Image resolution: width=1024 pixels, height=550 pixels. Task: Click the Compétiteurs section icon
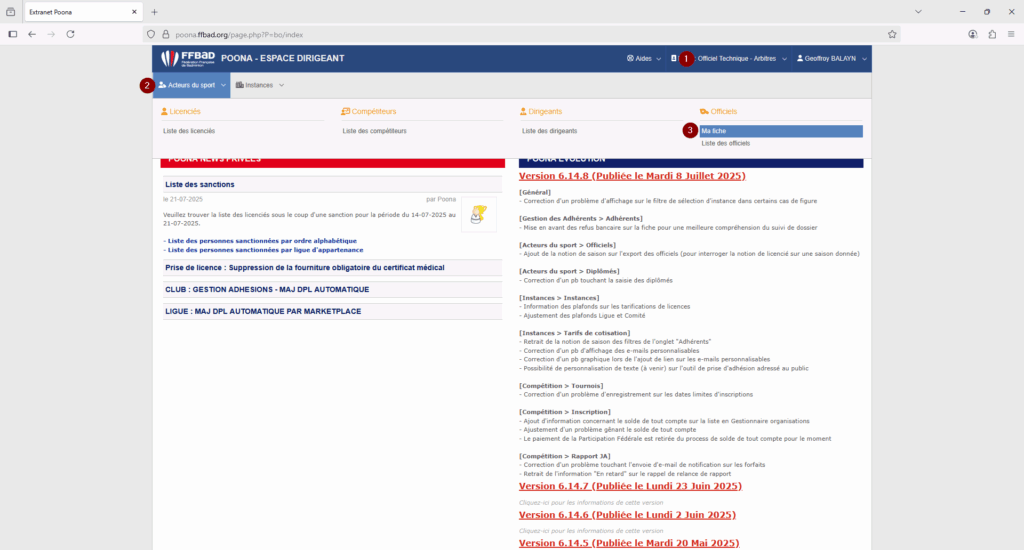pyautogui.click(x=345, y=112)
